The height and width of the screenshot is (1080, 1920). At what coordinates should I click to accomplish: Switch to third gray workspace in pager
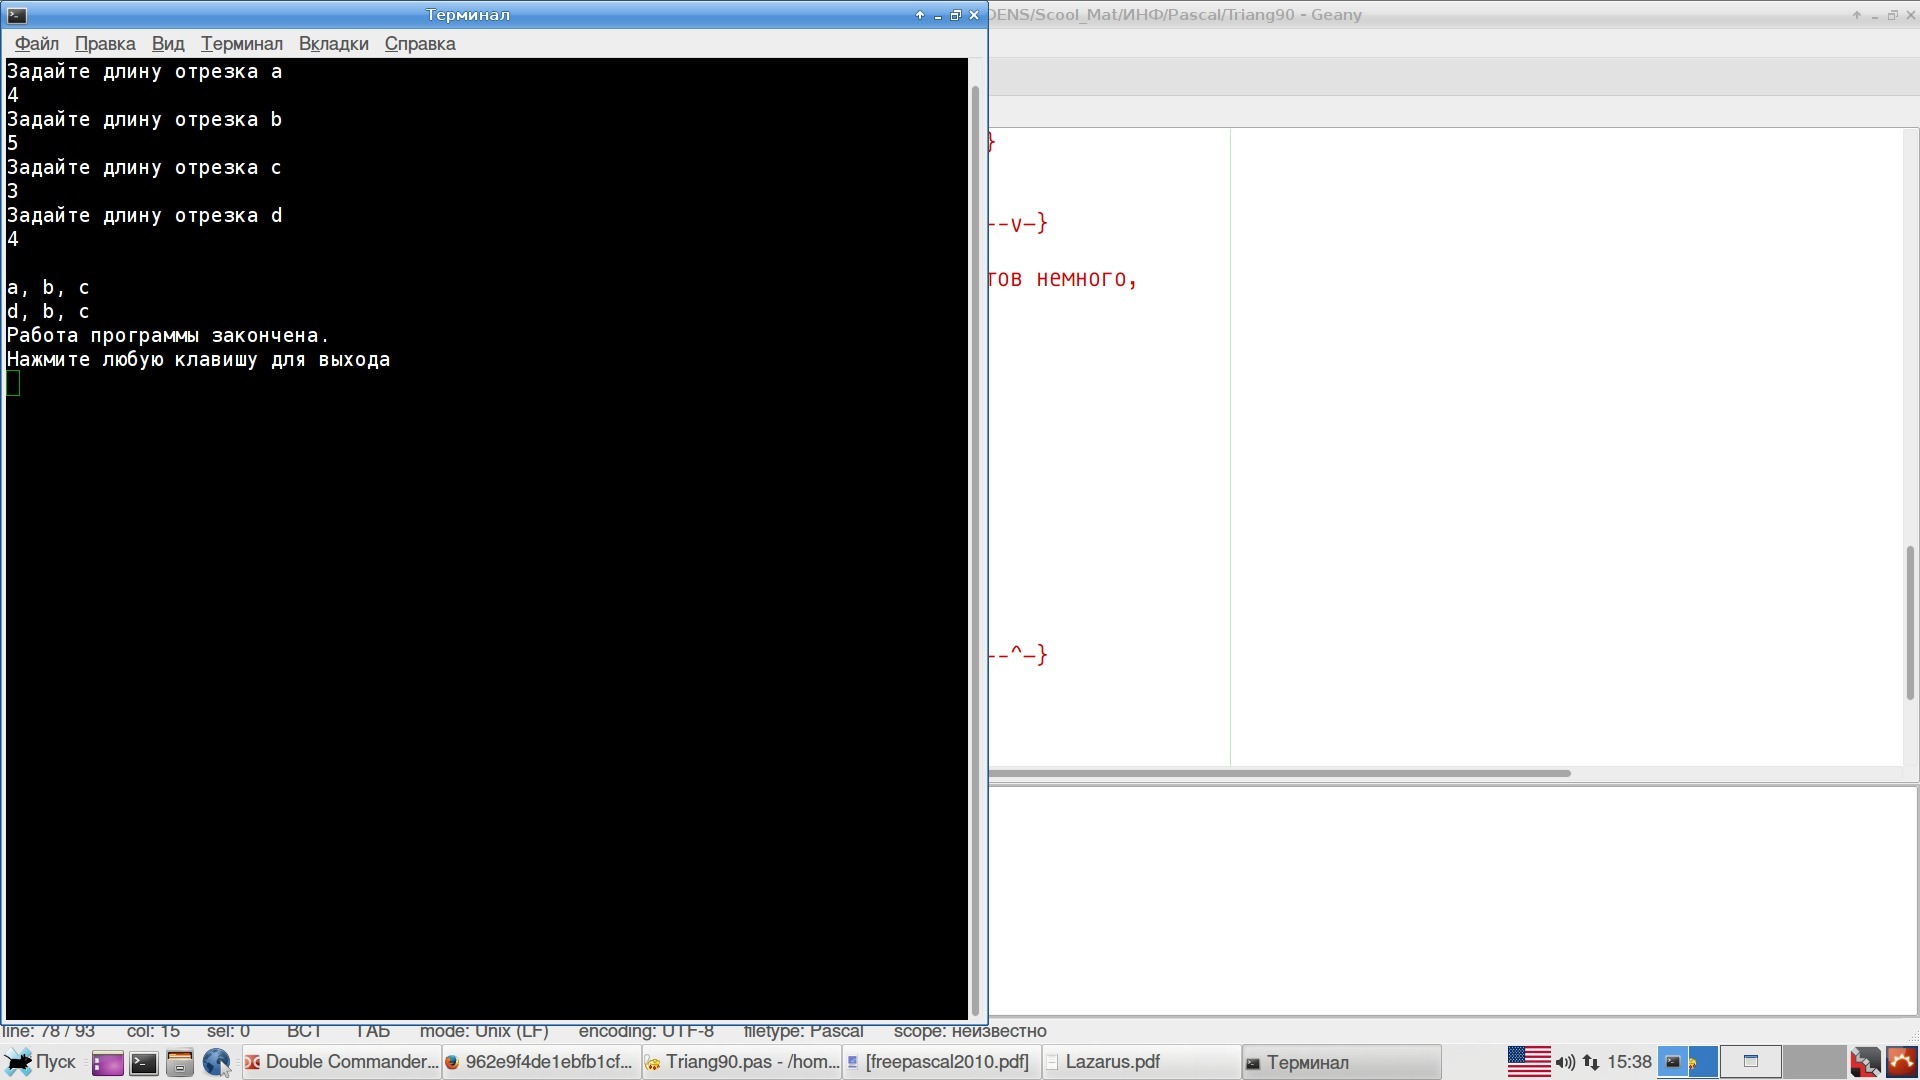click(x=1813, y=1062)
